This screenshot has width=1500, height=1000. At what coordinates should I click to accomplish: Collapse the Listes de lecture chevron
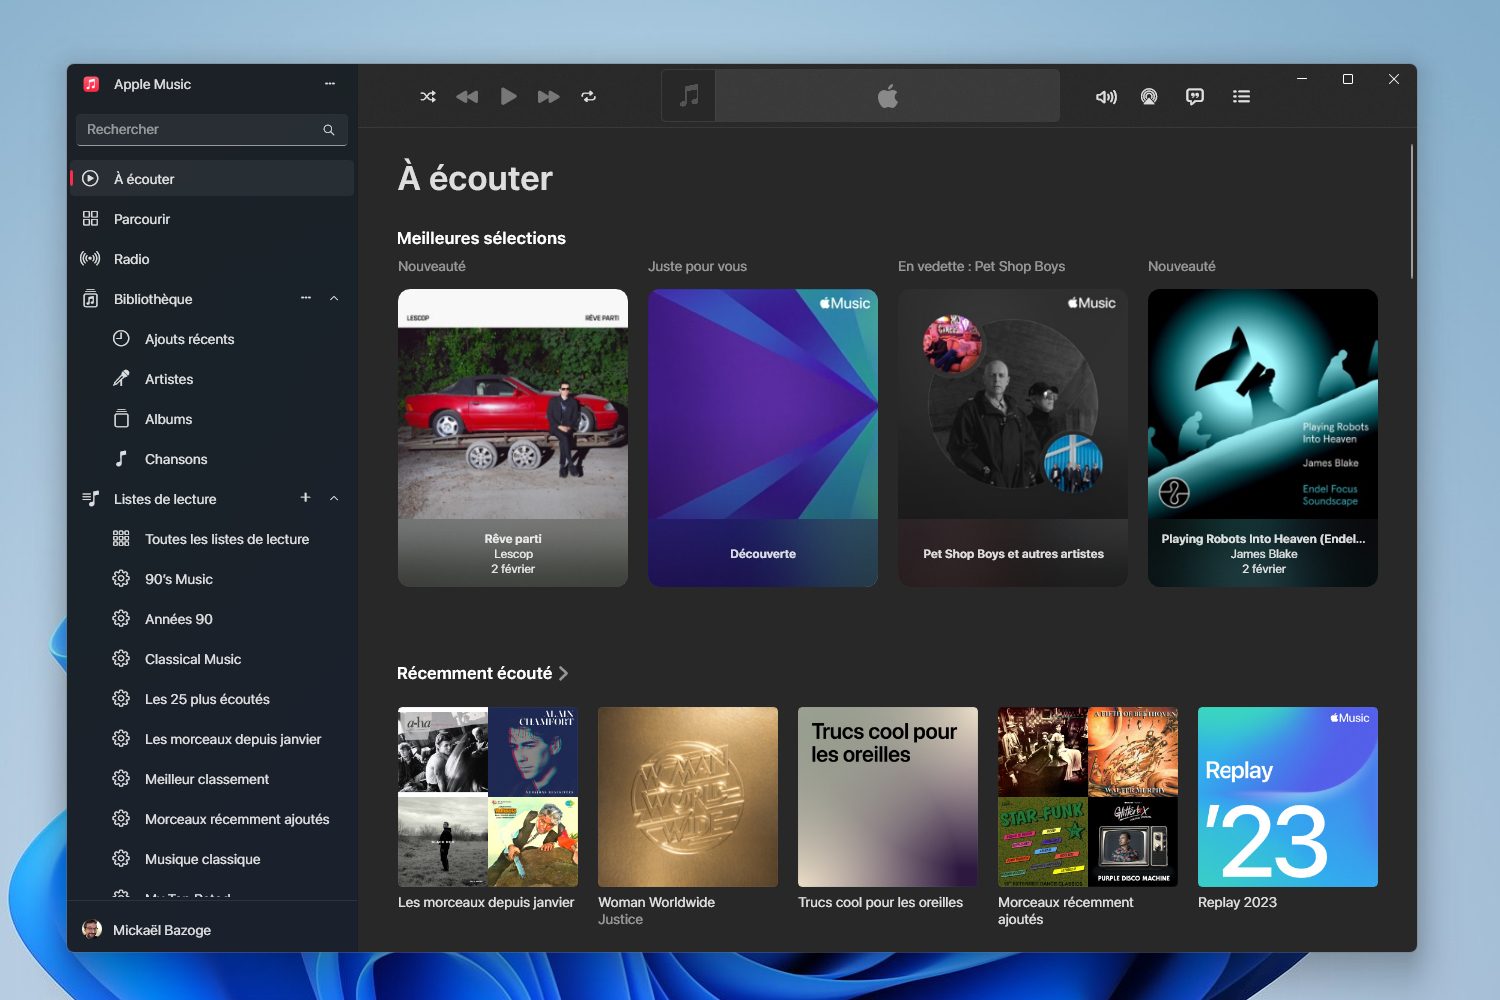(x=334, y=499)
